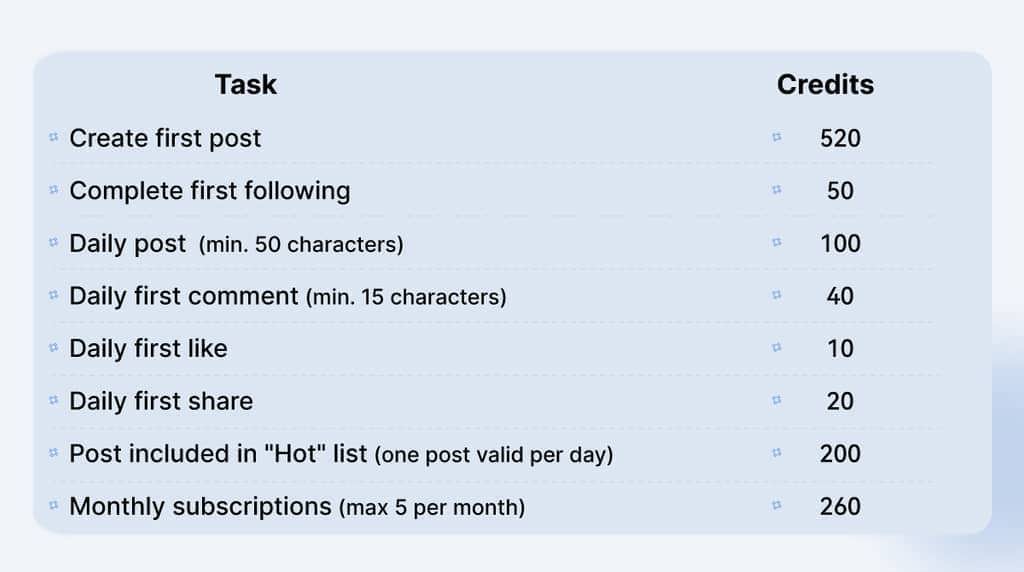Click the bullet icon beside Daily first comment
This screenshot has height=572, width=1024.
pos(54,296)
